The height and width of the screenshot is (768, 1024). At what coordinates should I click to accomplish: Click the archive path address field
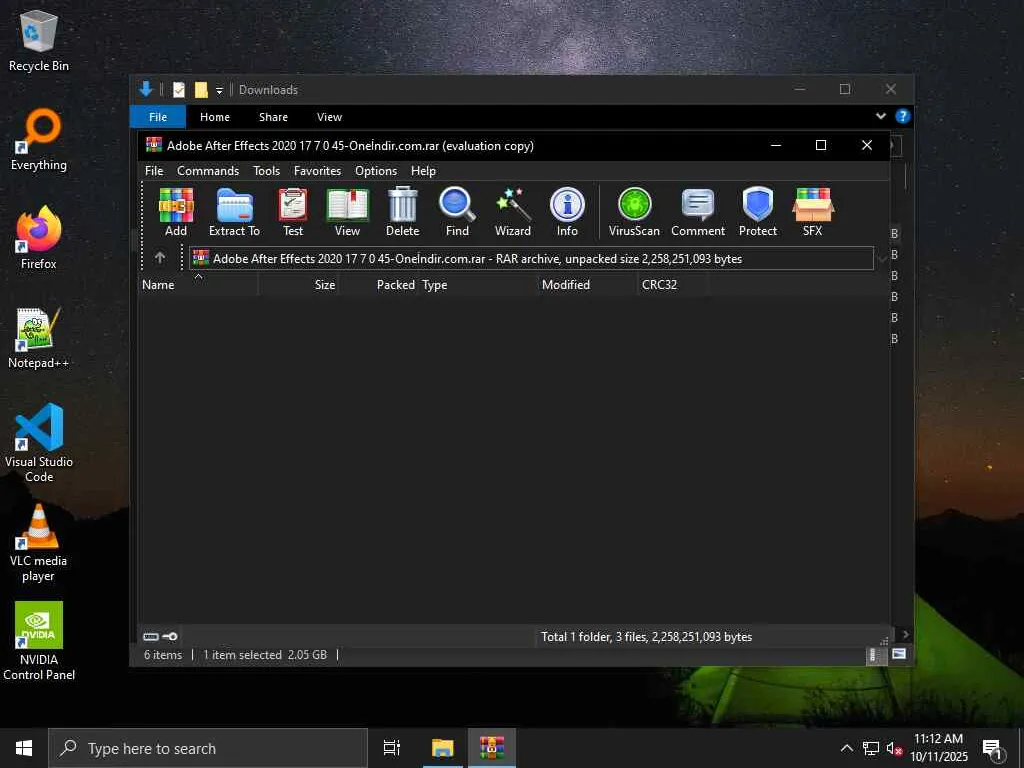(531, 259)
